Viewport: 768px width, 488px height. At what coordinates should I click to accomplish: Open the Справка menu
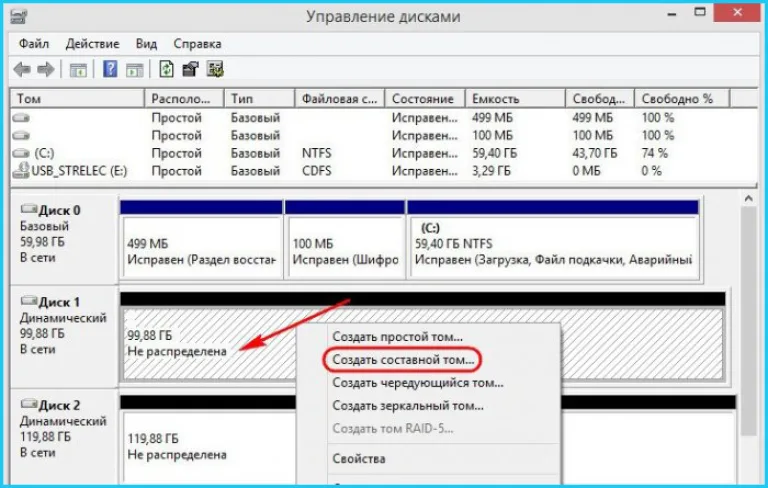[197, 44]
